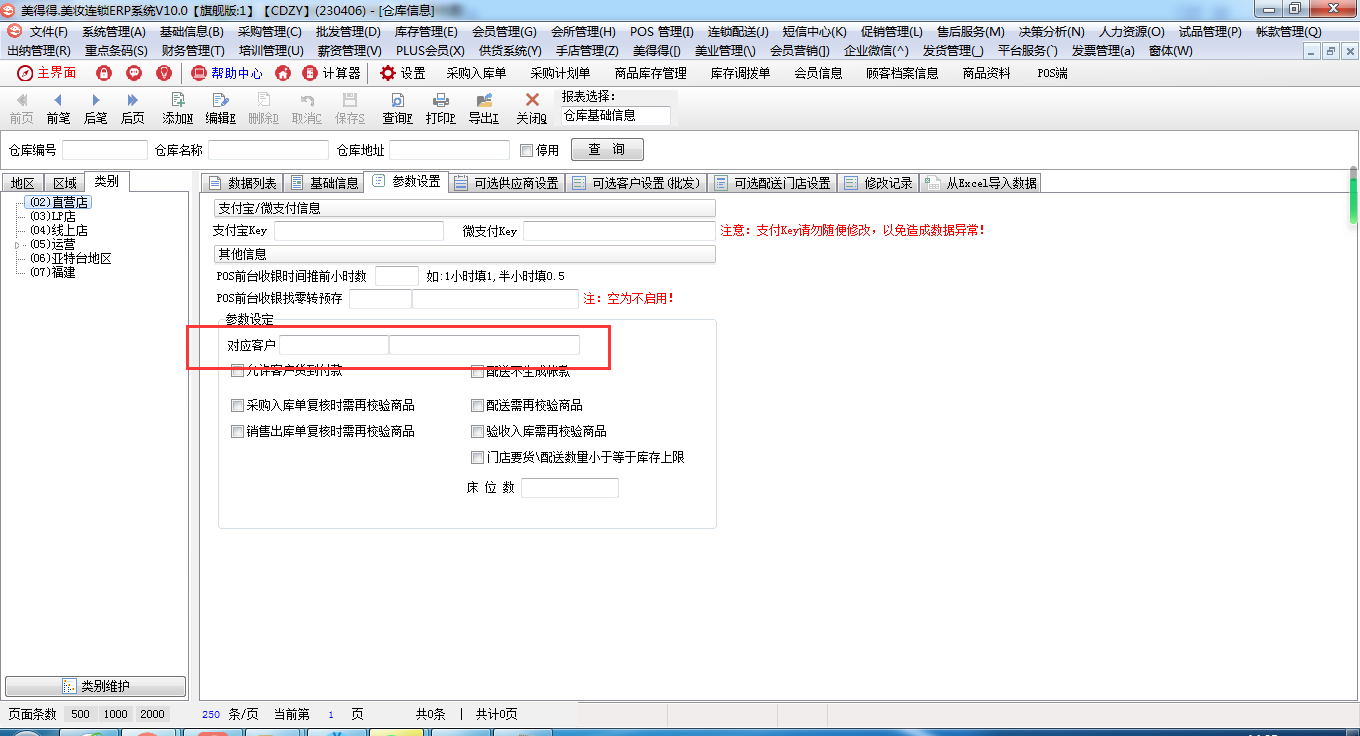Open the 计算器 calculator shortcut
The width and height of the screenshot is (1360, 736).
(x=310, y=73)
